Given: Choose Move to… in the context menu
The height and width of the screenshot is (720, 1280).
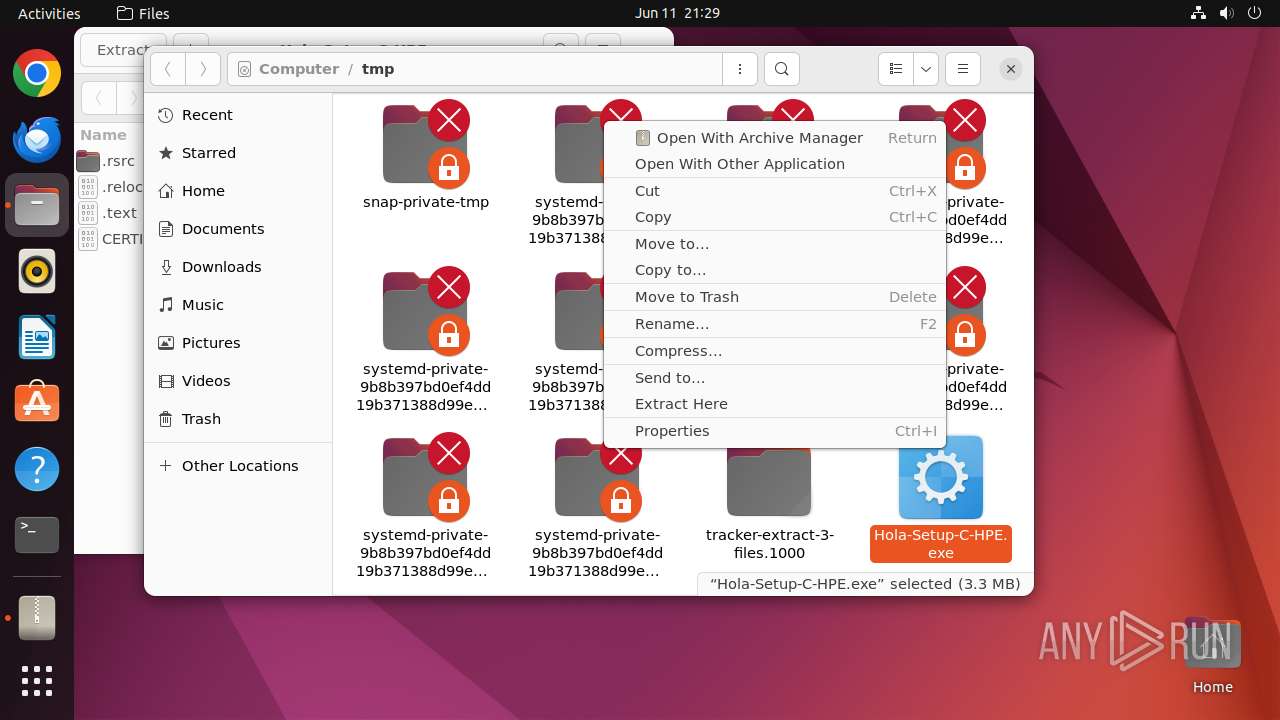Looking at the screenshot, I should [x=775, y=244].
